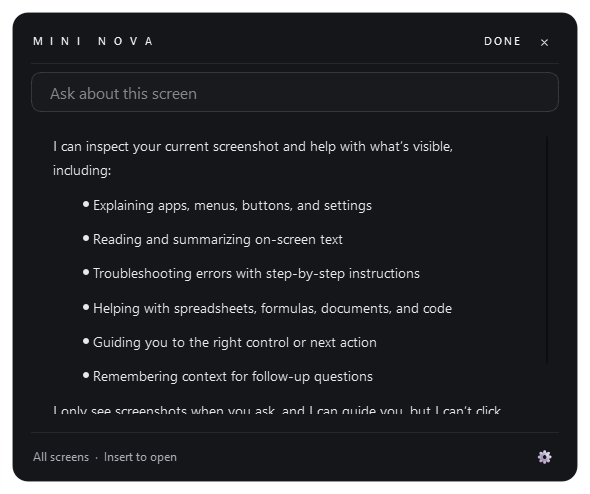
Task: Click 'Reading and summarizing on-screen text' line
Action: pos(217,239)
